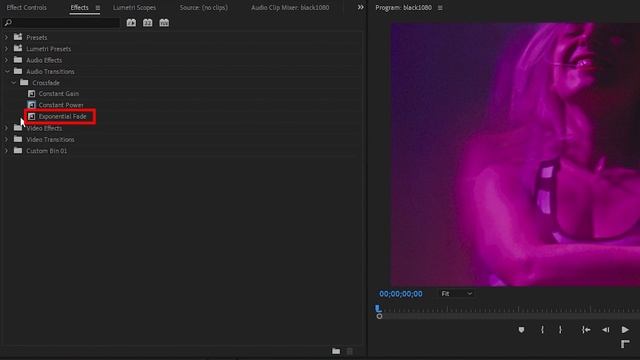This screenshot has width=640, height=360.
Task: Select the Constant Power label
Action: click(x=61, y=105)
